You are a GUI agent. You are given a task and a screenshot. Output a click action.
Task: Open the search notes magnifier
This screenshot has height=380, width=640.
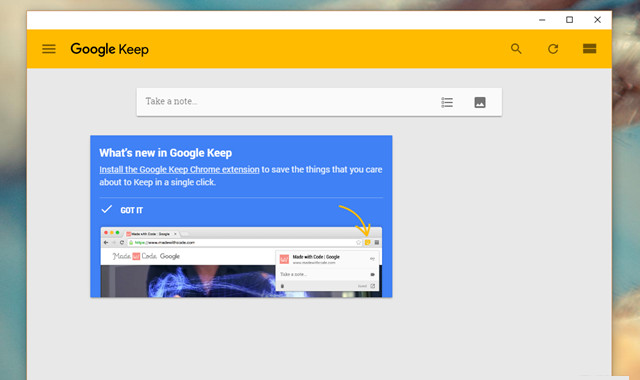pyautogui.click(x=516, y=49)
